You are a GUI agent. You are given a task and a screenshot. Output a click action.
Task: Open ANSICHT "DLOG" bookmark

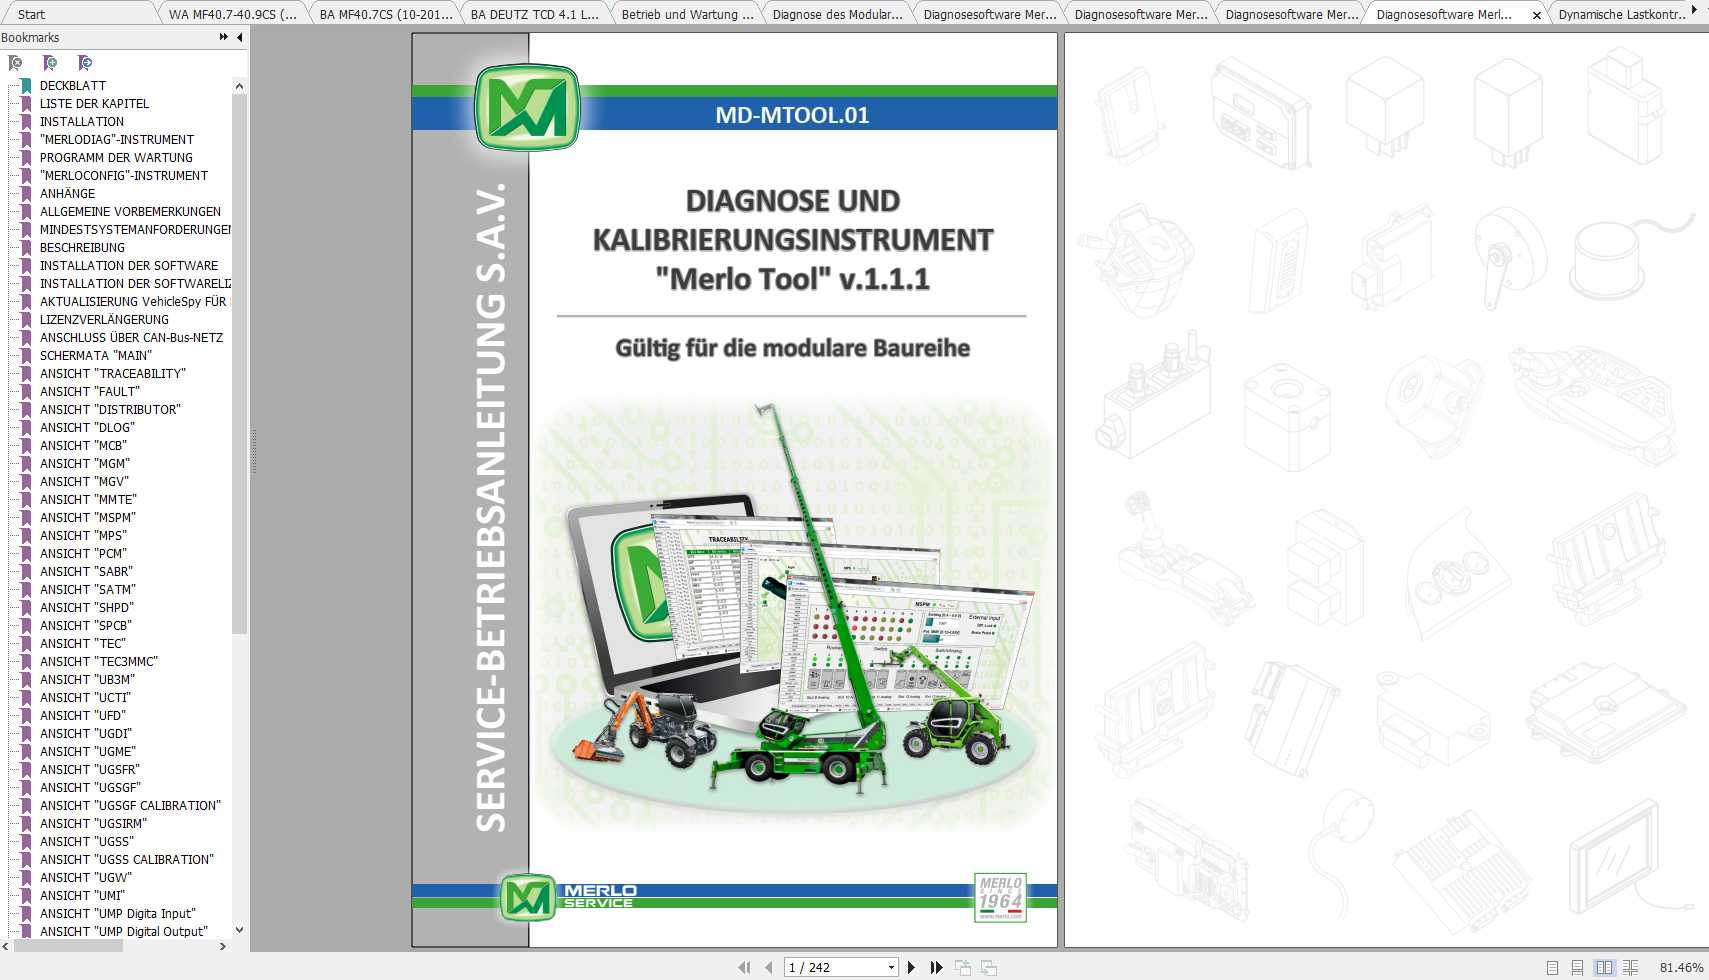(87, 428)
